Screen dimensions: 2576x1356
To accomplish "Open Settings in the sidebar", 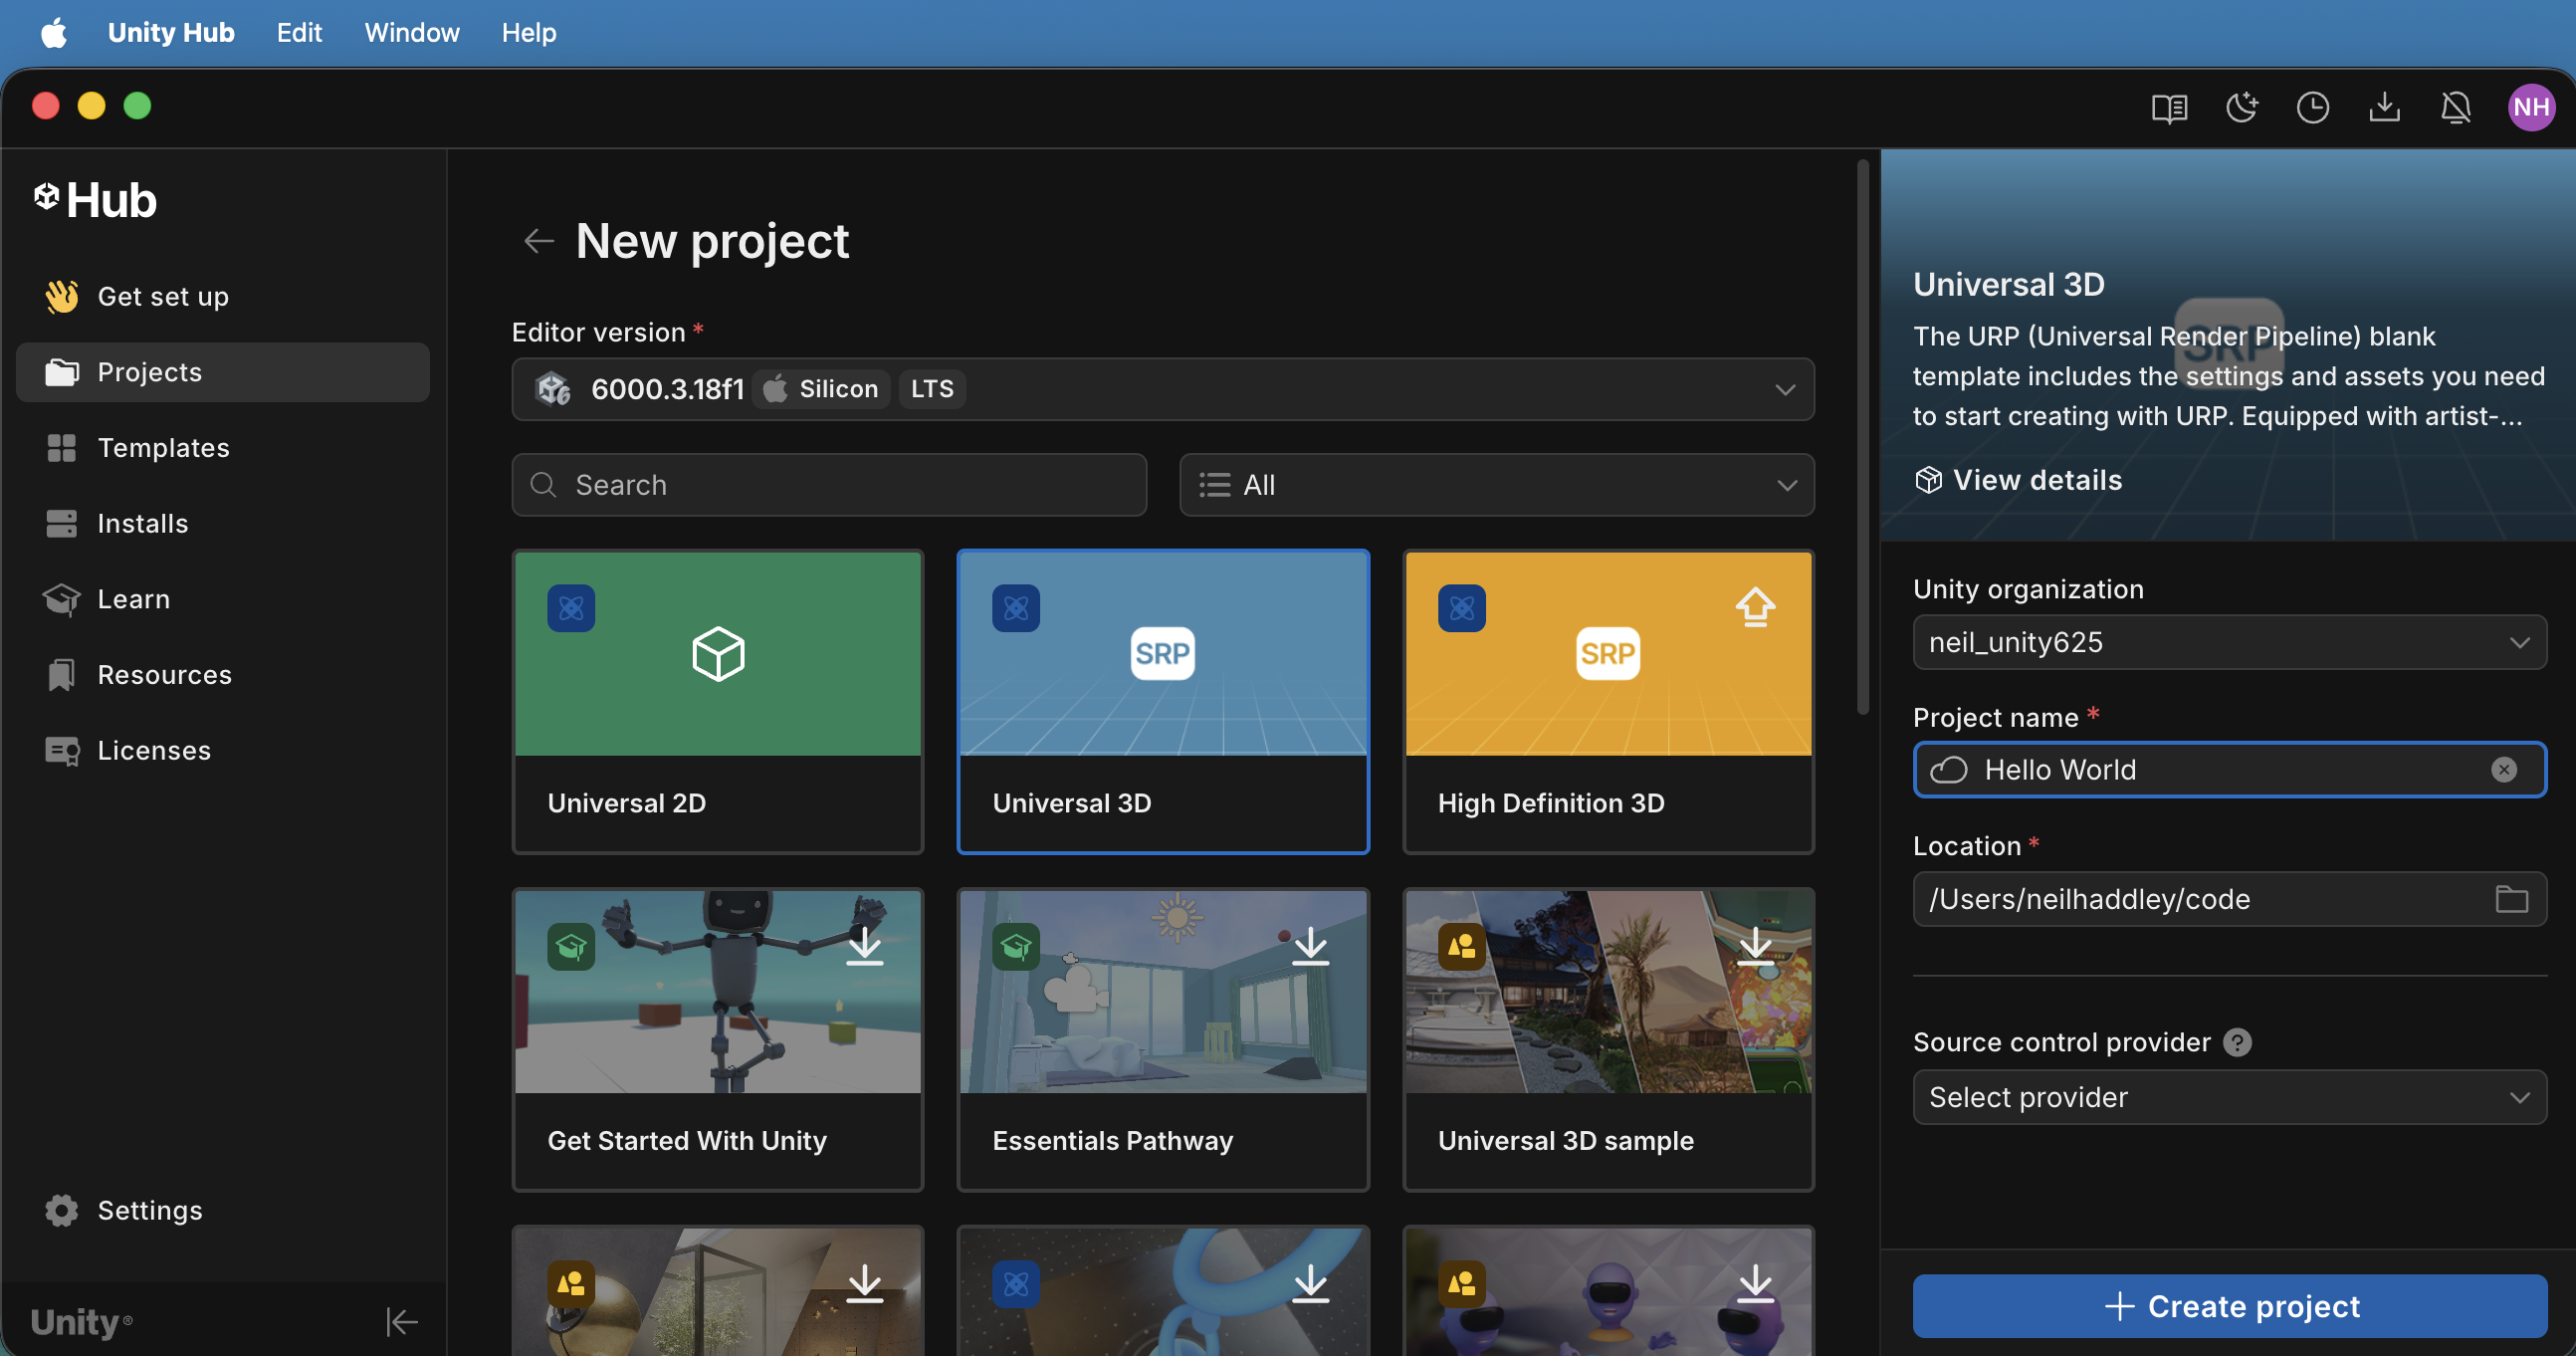I will point(223,1210).
